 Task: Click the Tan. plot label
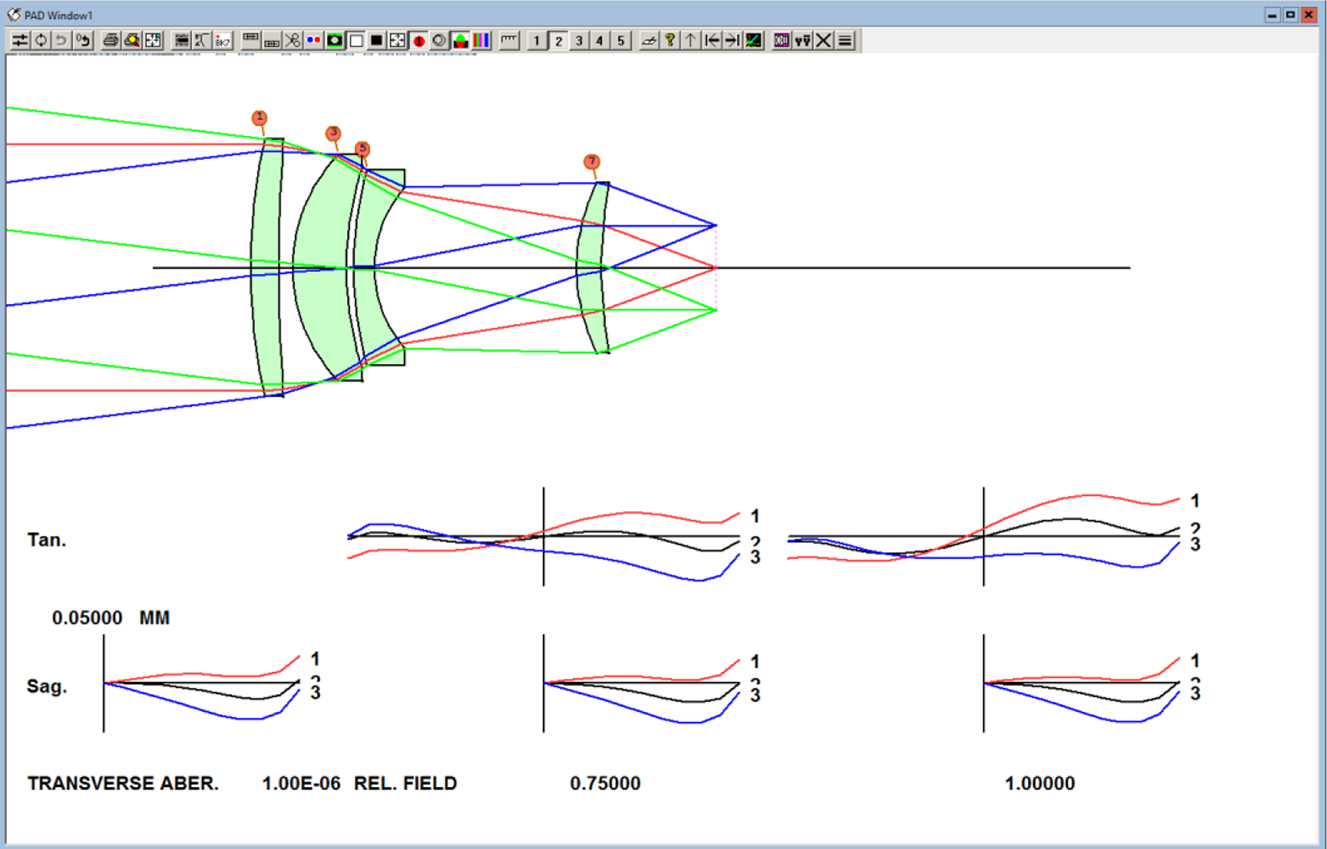[47, 540]
